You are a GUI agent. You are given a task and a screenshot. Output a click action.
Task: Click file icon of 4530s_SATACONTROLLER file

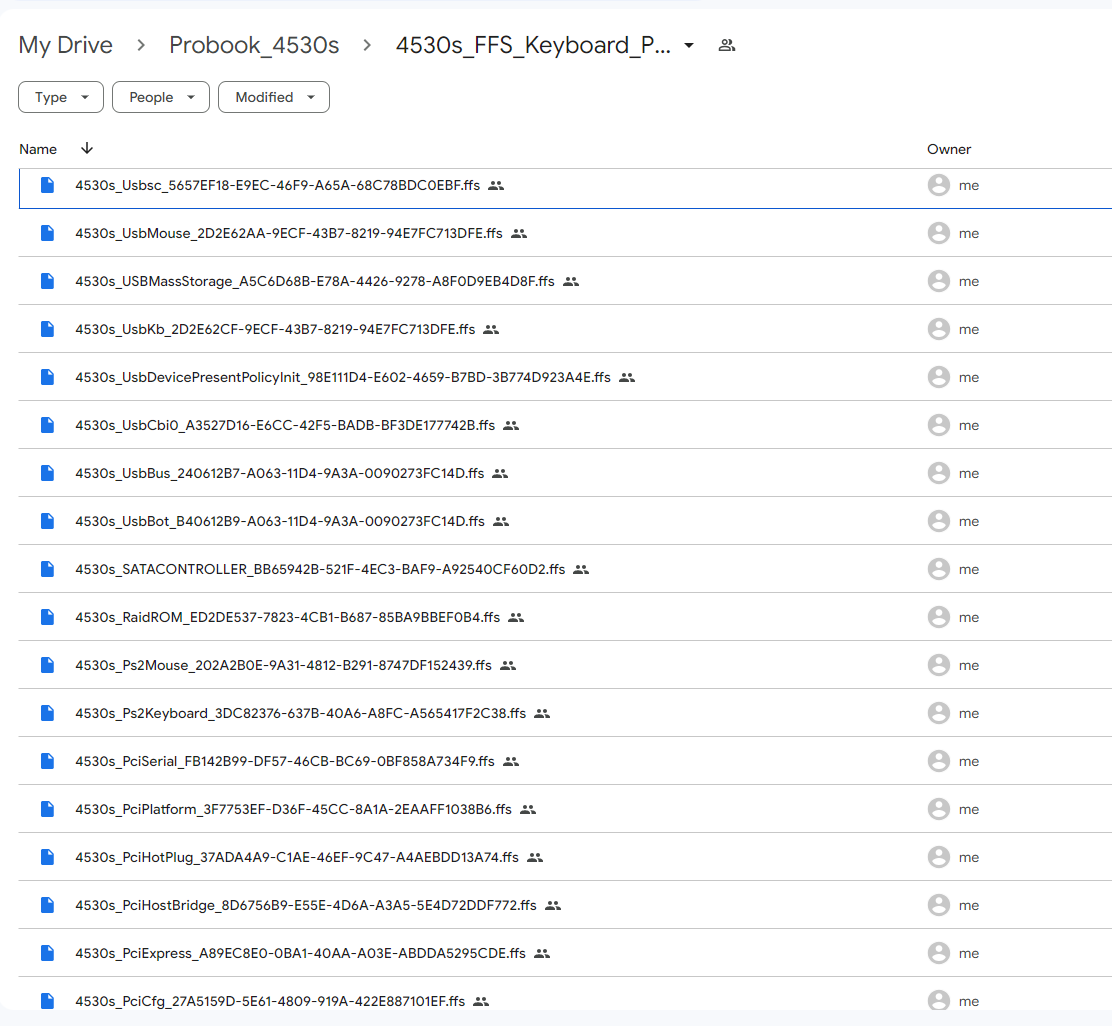tap(48, 569)
